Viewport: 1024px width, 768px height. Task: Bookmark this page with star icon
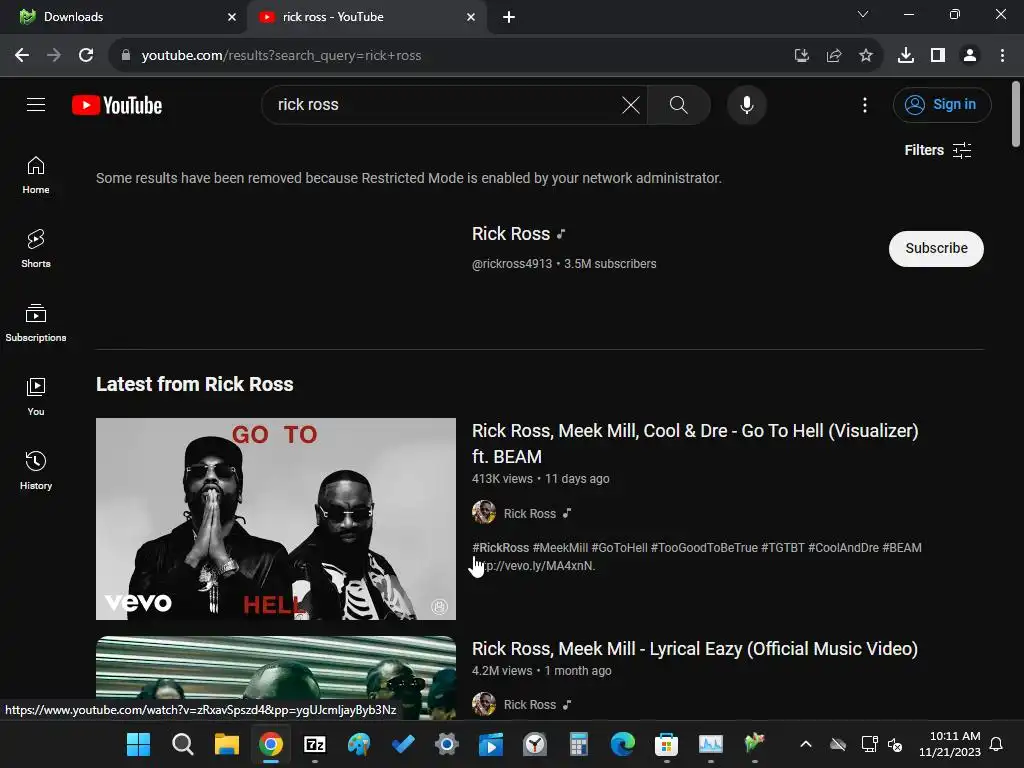pyautogui.click(x=866, y=55)
